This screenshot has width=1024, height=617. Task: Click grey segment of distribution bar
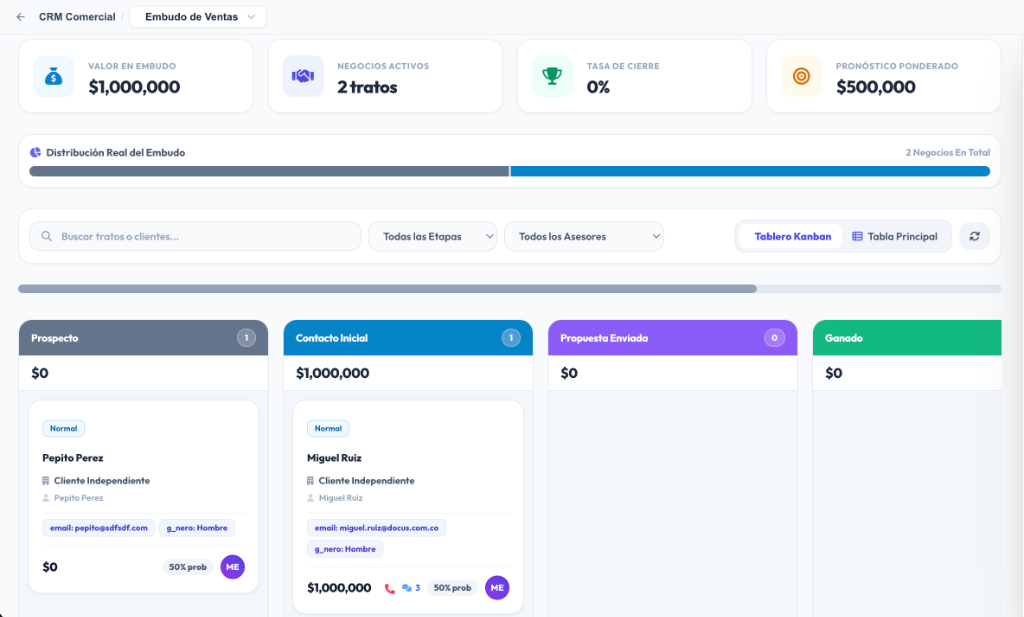pyautogui.click(x=269, y=171)
